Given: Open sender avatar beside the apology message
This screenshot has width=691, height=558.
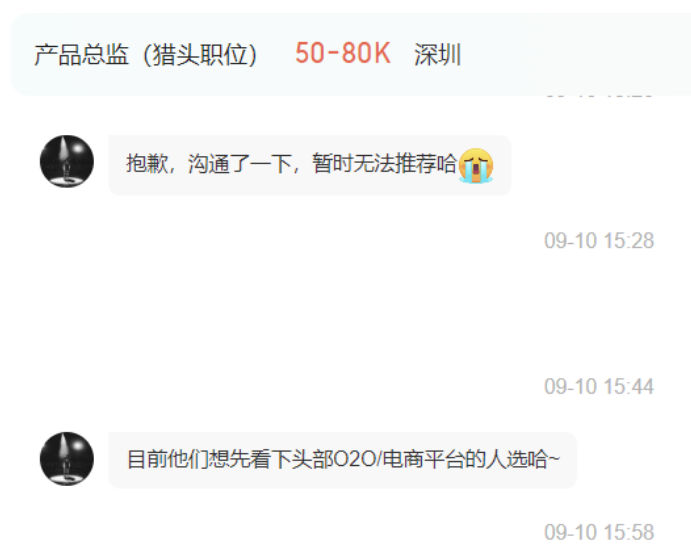Looking at the screenshot, I should click(x=67, y=161).
